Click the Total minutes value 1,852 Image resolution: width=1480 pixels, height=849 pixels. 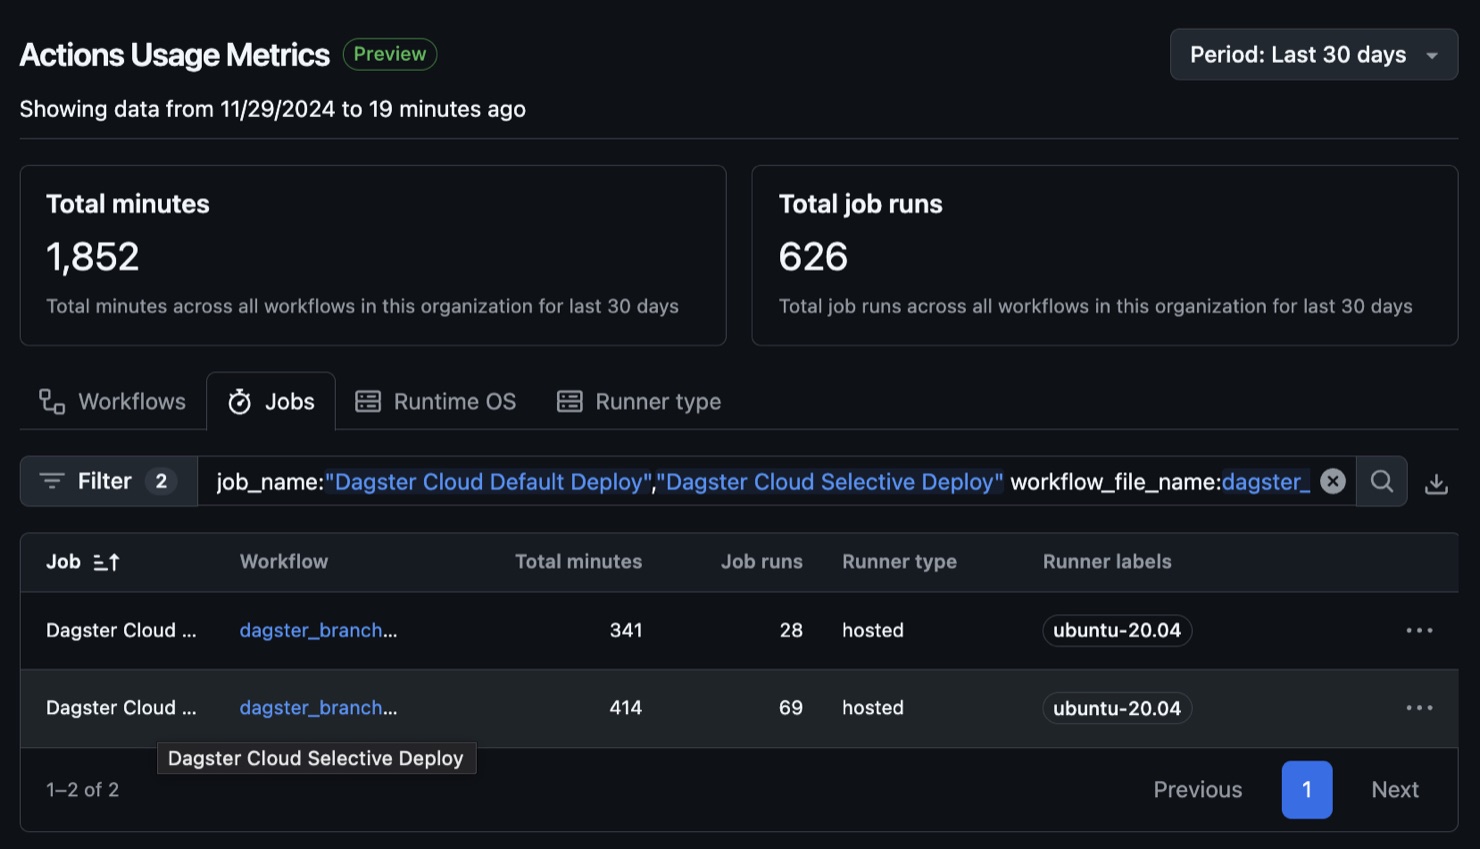click(93, 257)
